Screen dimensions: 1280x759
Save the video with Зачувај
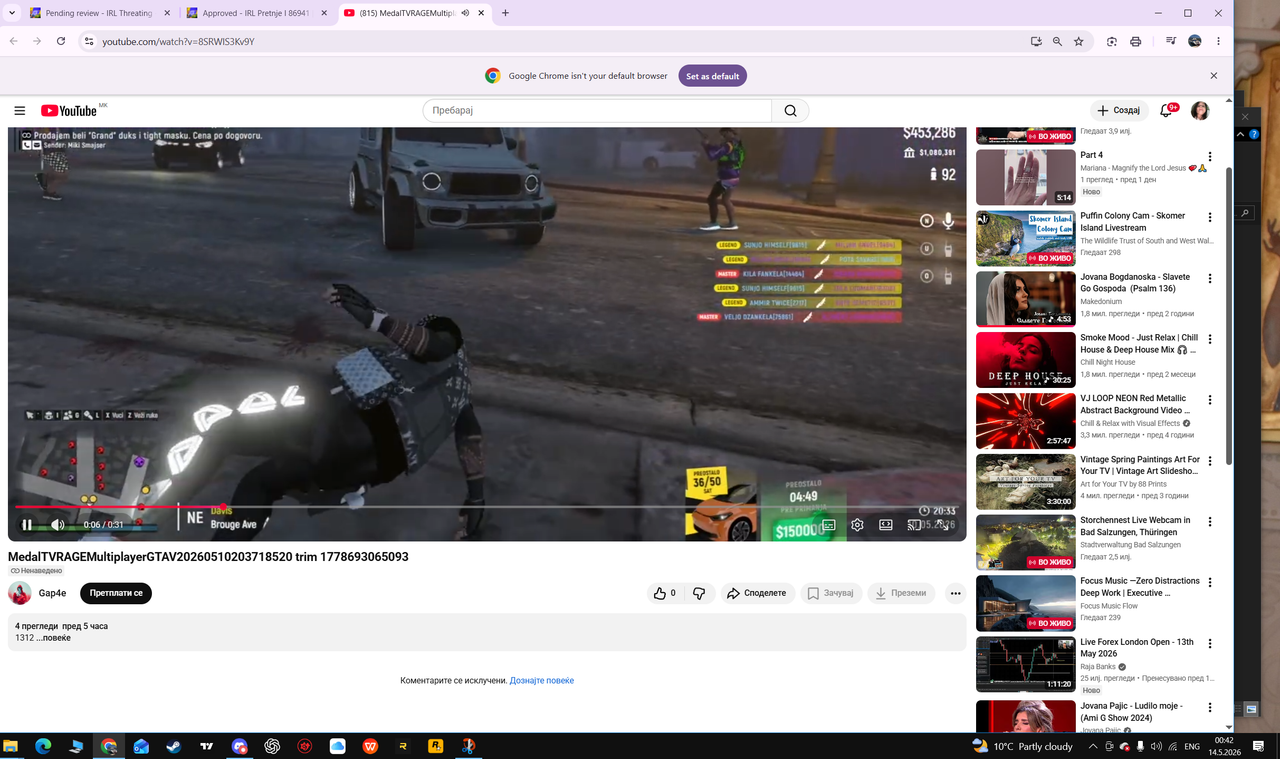(831, 593)
